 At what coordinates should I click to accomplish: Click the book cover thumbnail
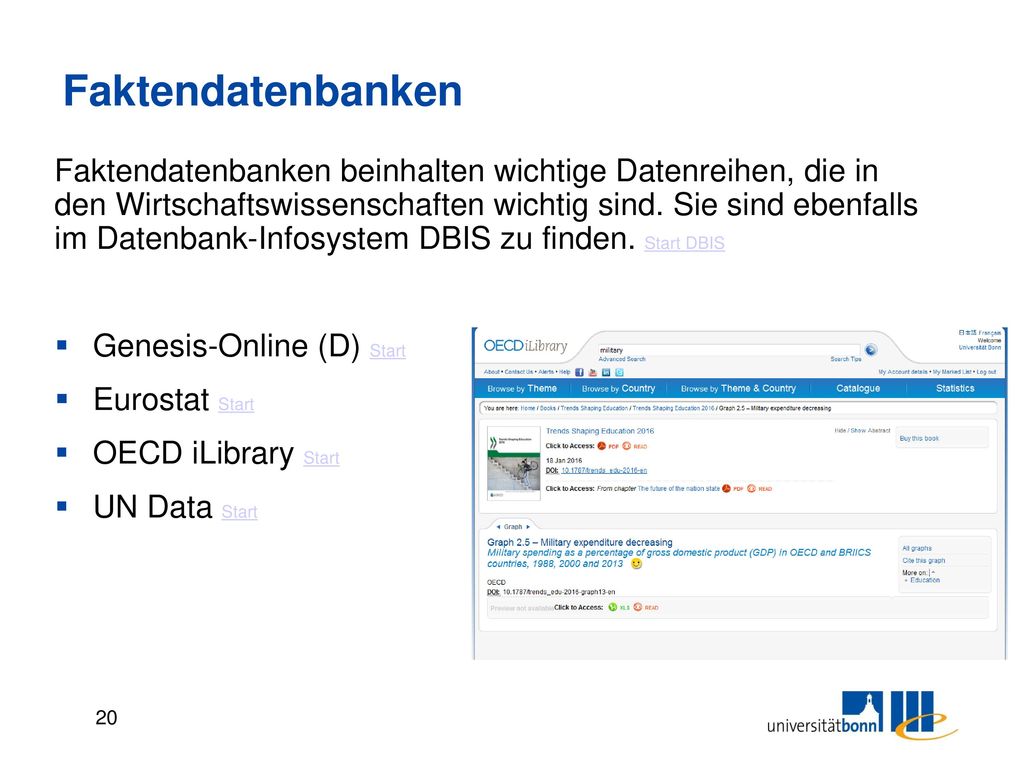pos(514,464)
